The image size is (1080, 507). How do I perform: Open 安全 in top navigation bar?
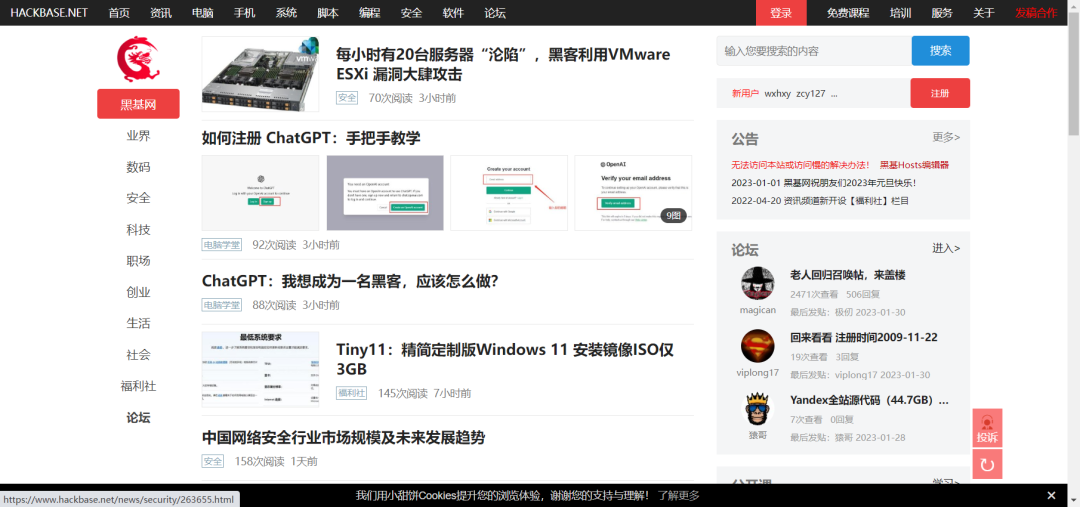pos(411,12)
